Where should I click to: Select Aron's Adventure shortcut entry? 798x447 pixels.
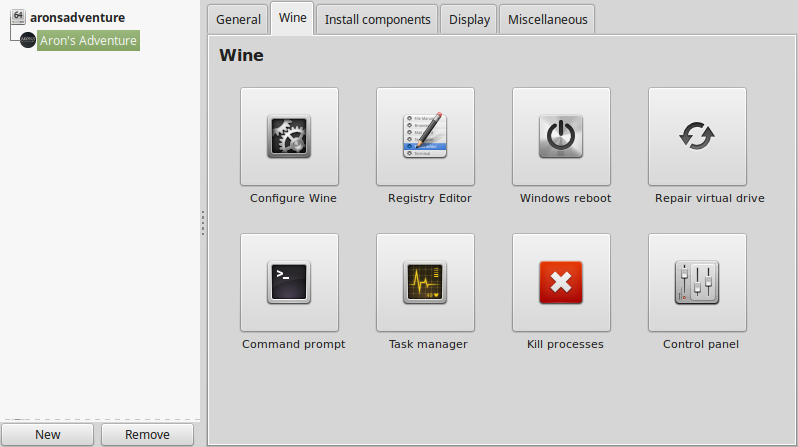[x=89, y=41]
